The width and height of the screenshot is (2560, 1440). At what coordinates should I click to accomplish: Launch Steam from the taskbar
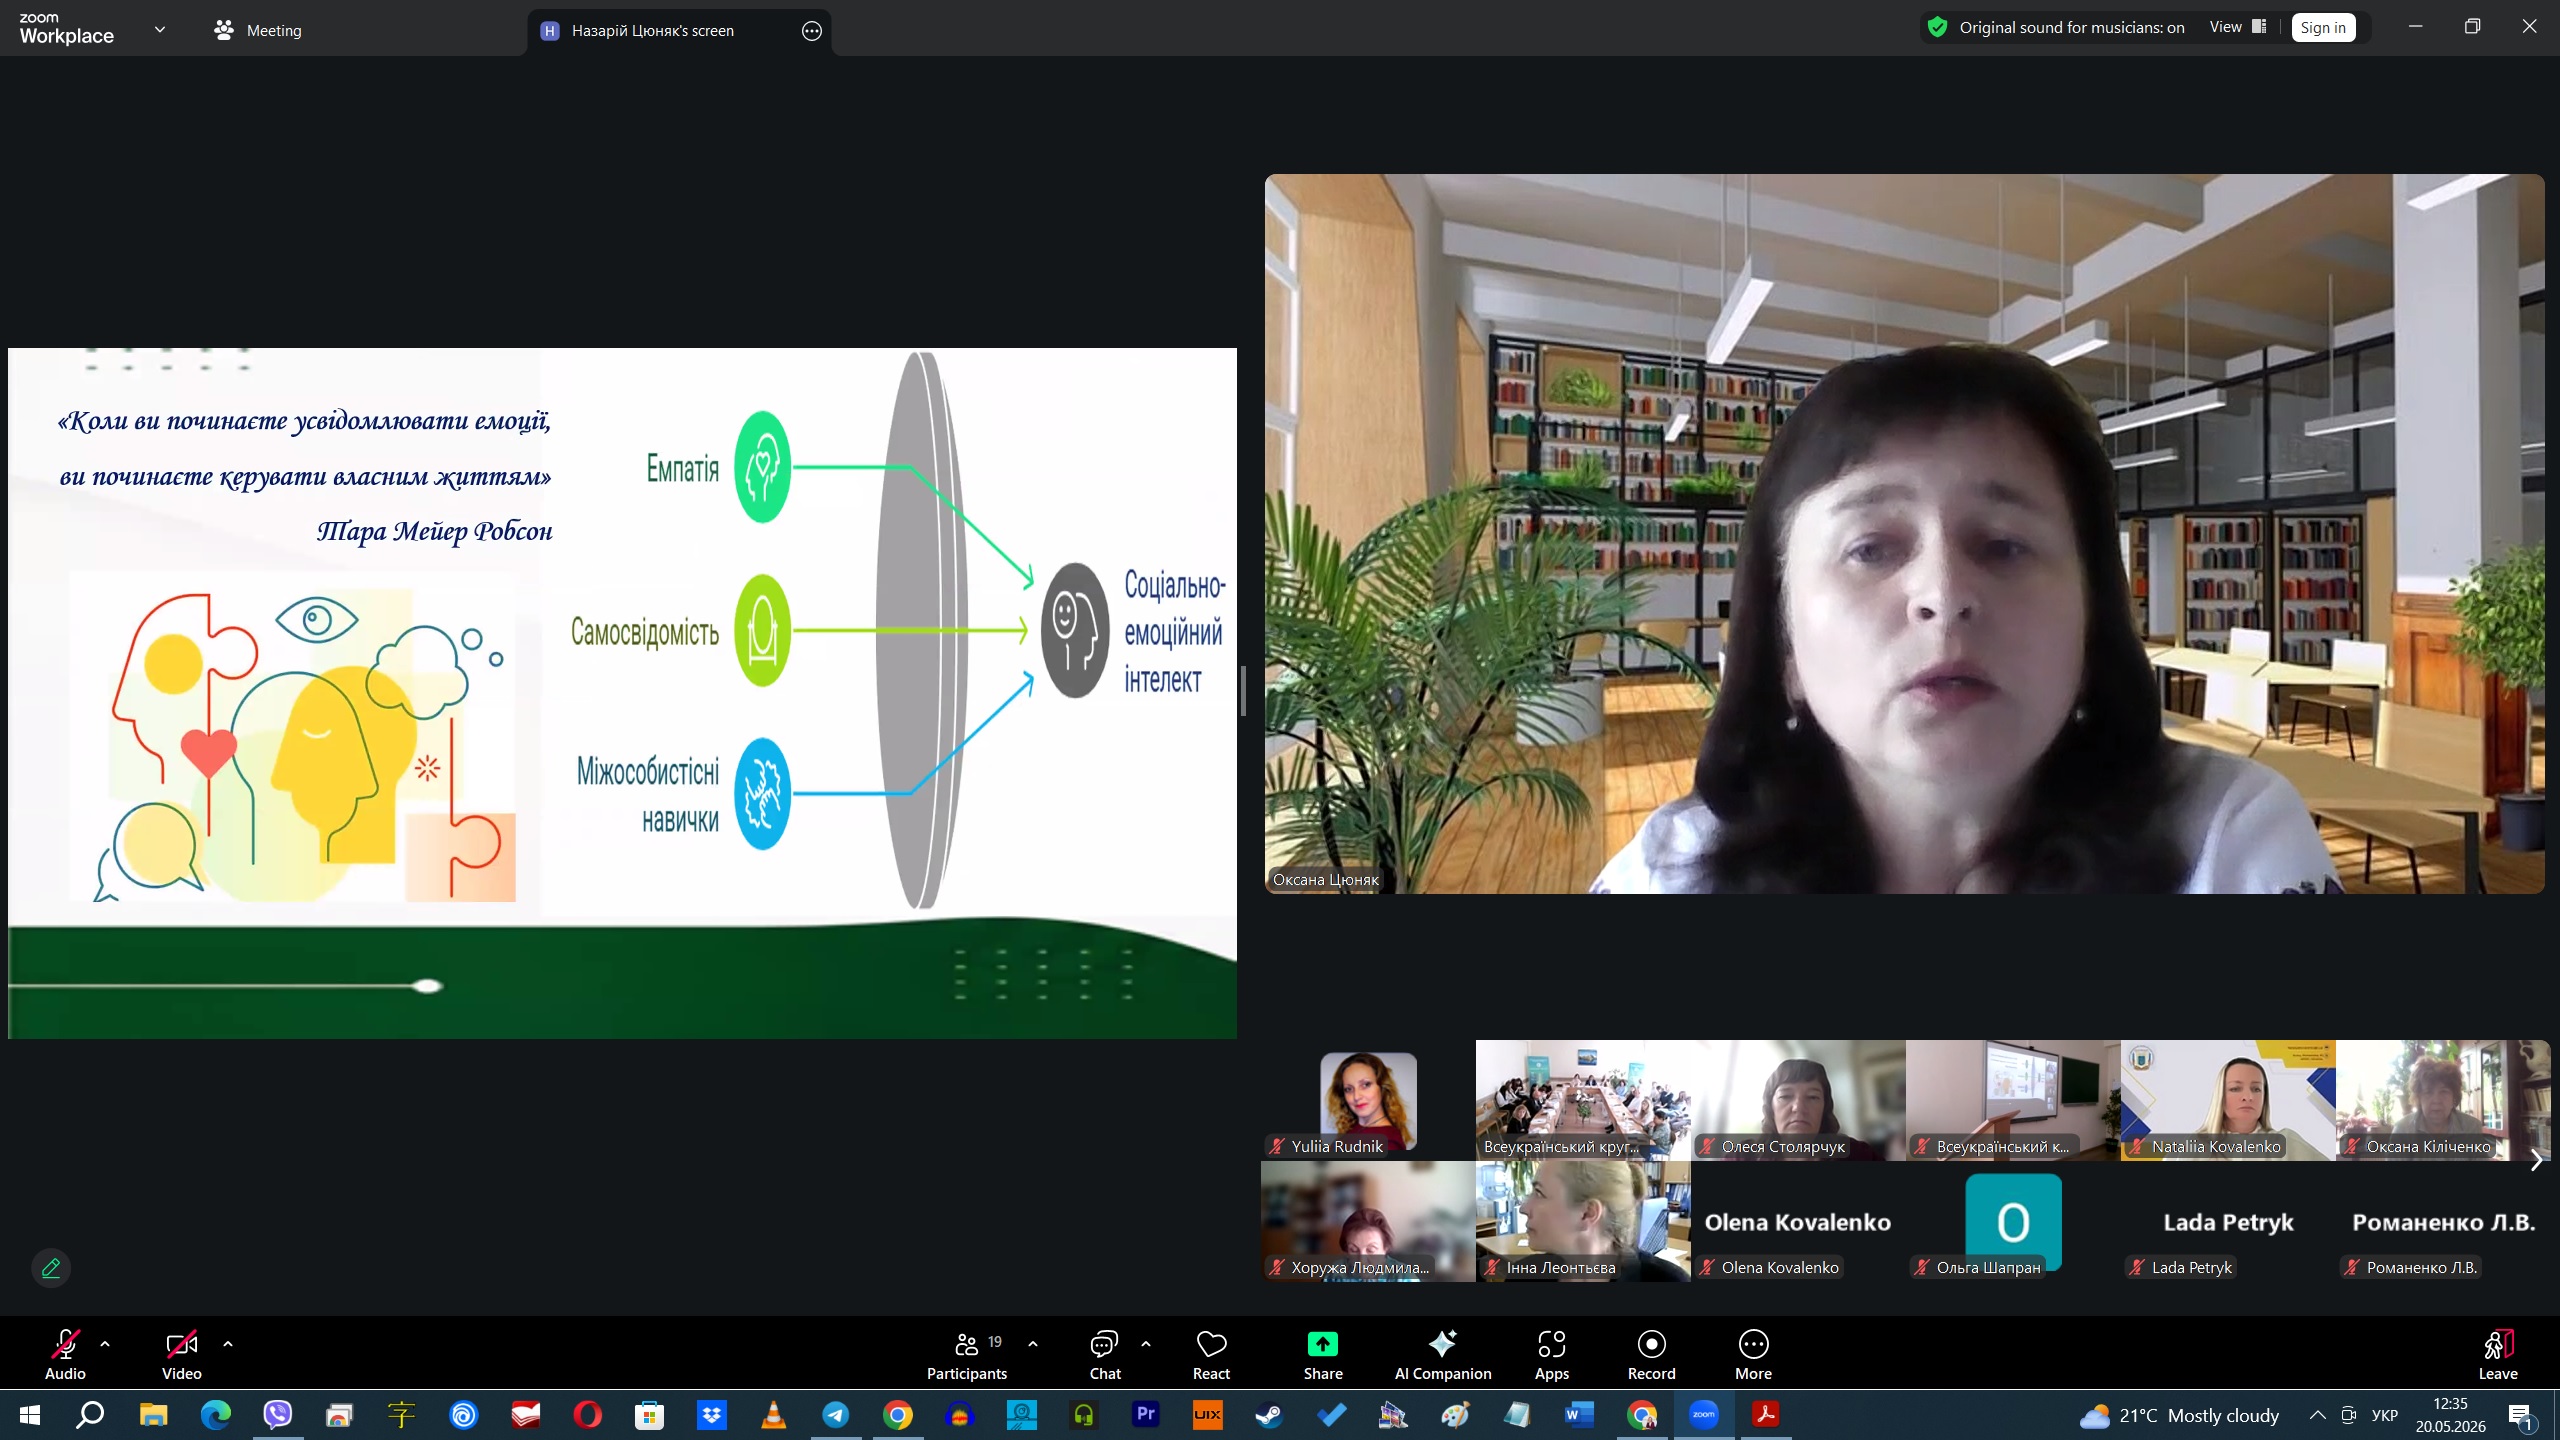pos(1269,1415)
